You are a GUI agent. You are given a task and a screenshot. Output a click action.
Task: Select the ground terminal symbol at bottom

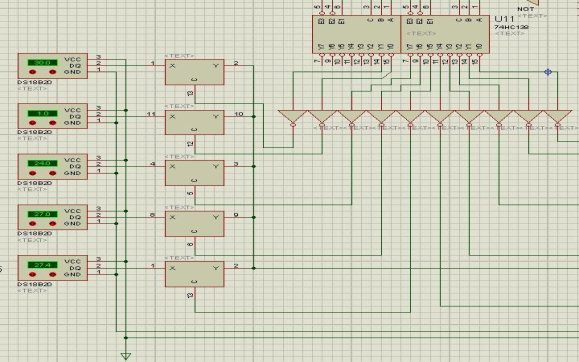click(x=126, y=356)
